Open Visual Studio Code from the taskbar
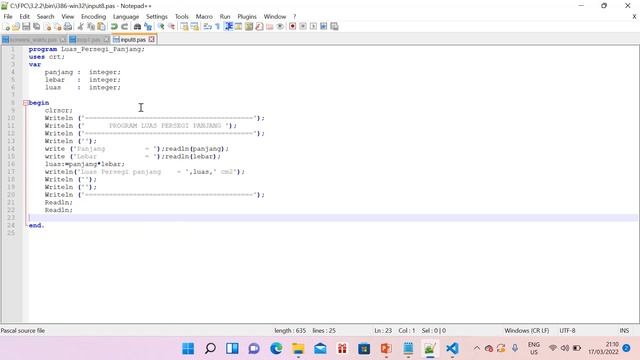Viewport: 640px width, 360px height. point(452,349)
